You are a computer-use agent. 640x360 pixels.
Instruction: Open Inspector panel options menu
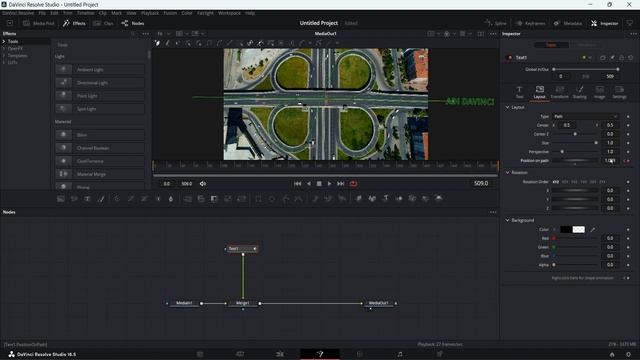(x=633, y=33)
